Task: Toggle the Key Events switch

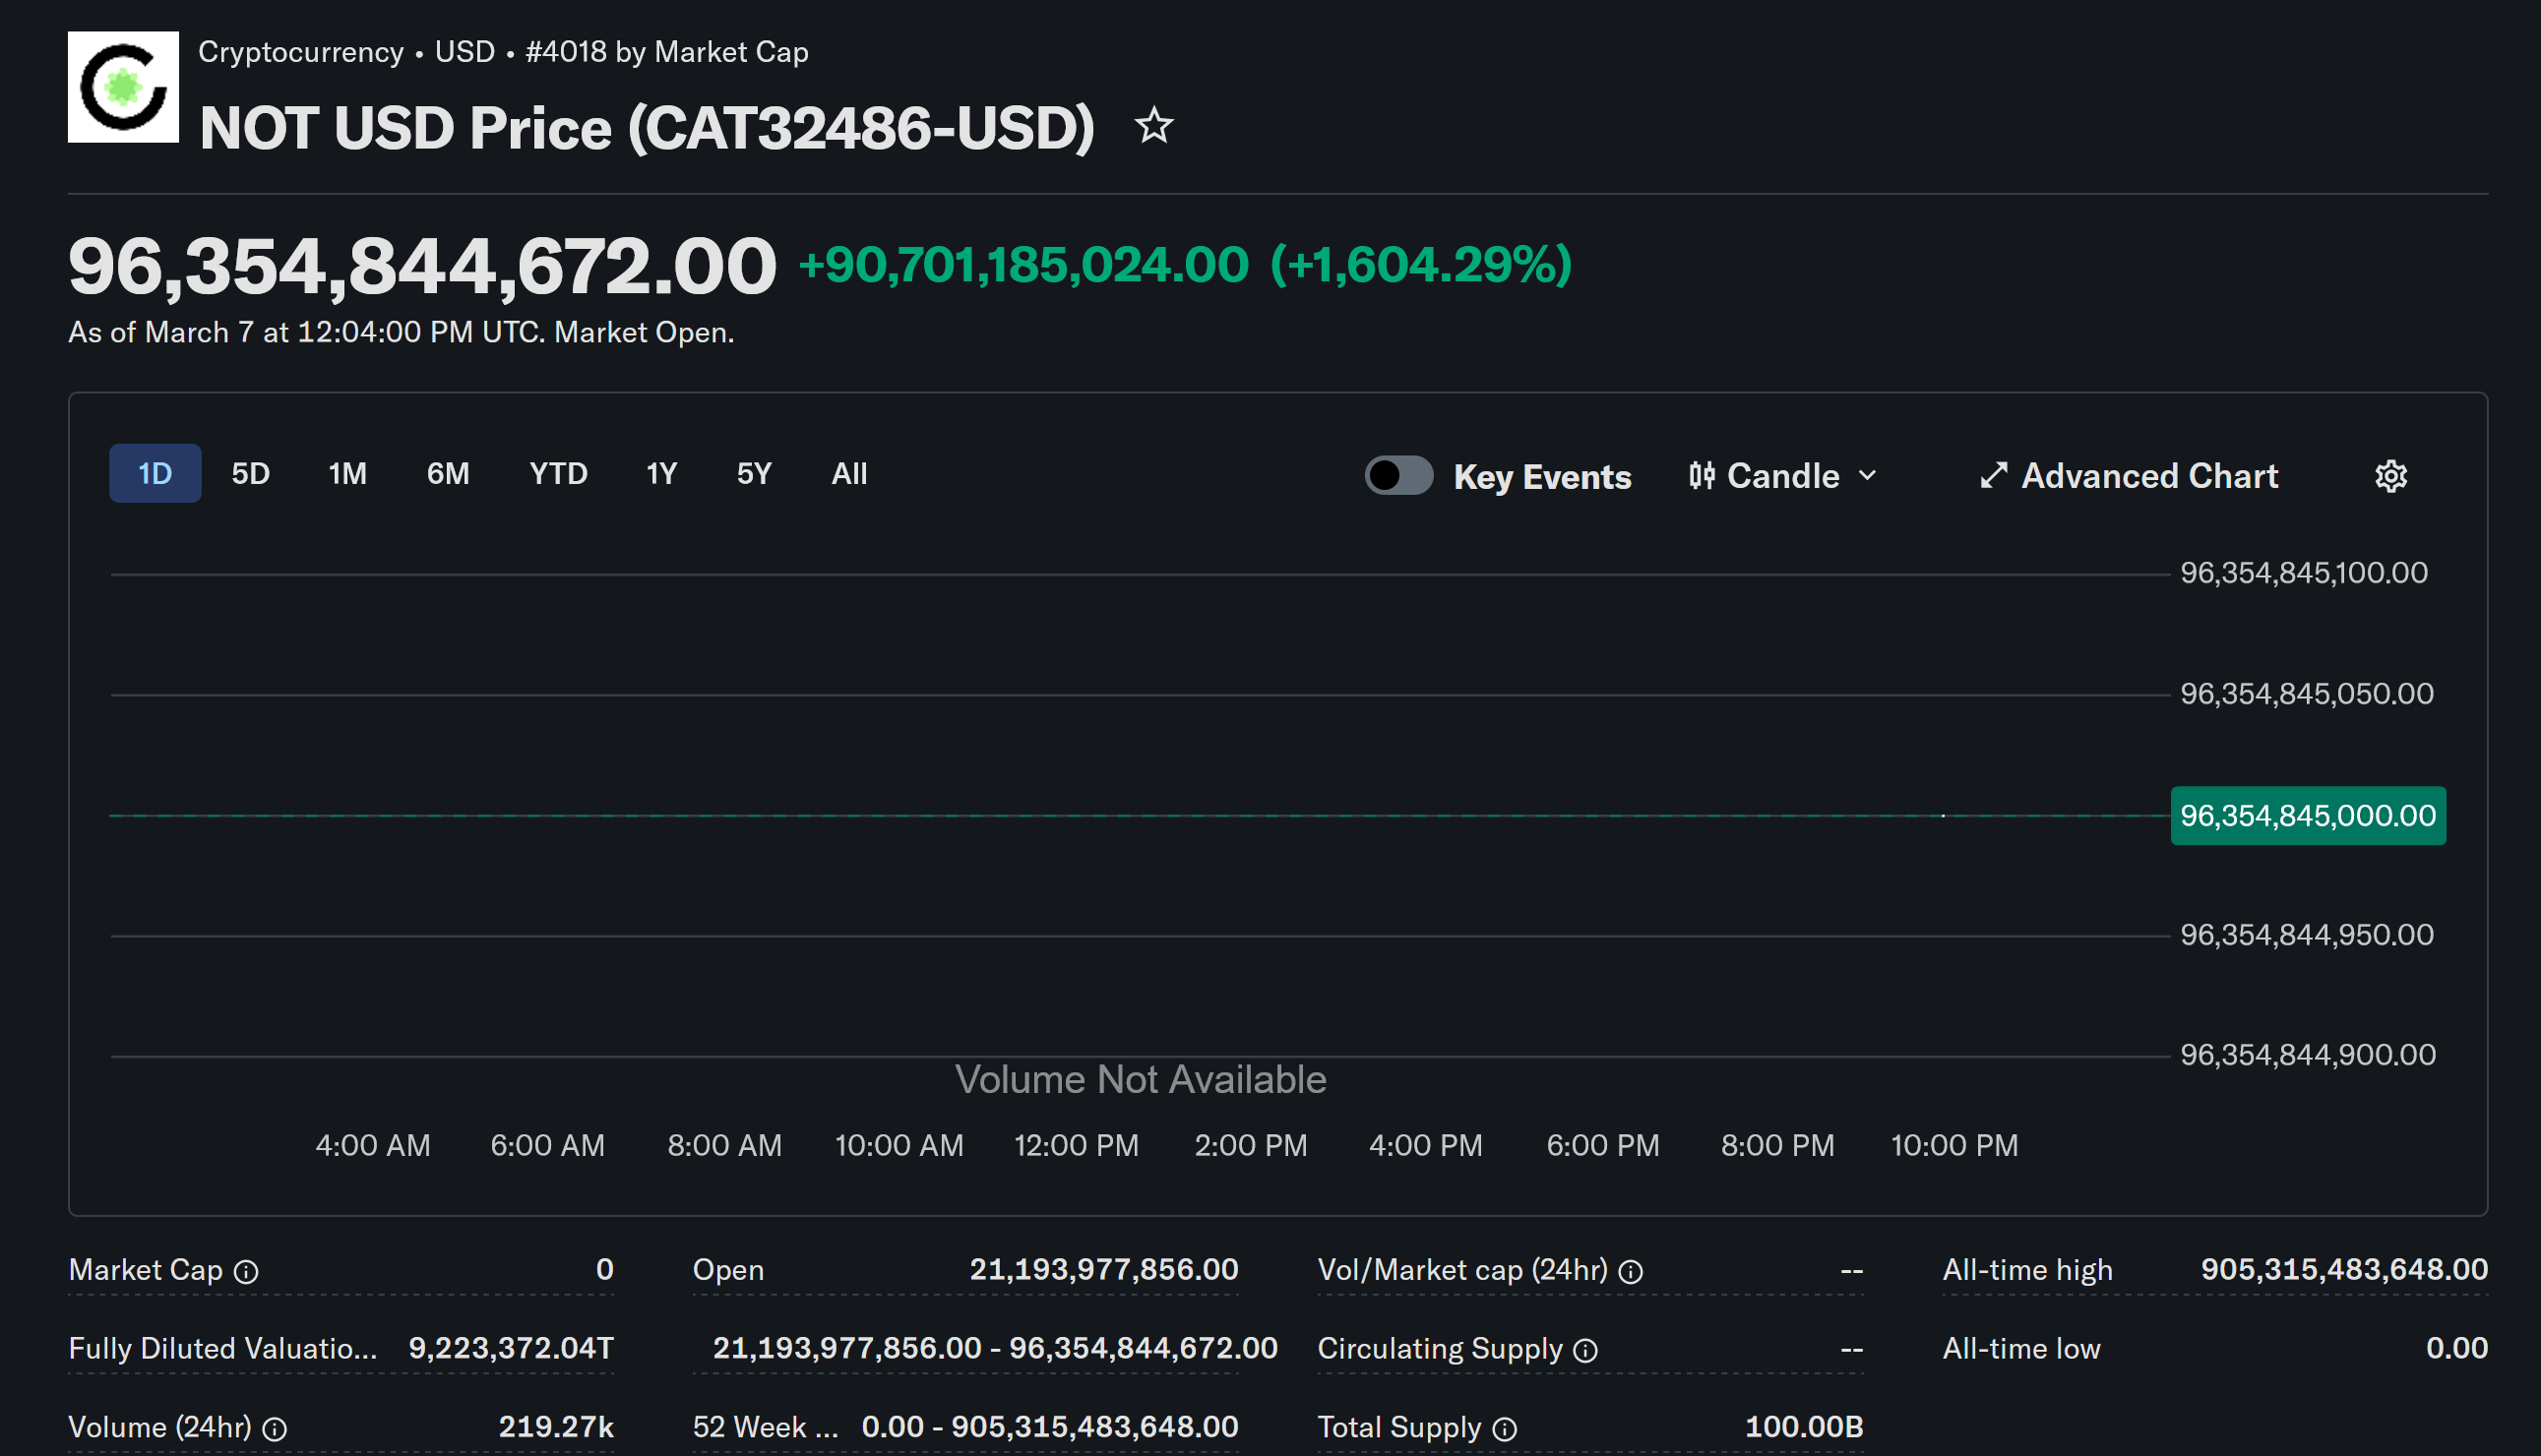Action: point(1398,476)
